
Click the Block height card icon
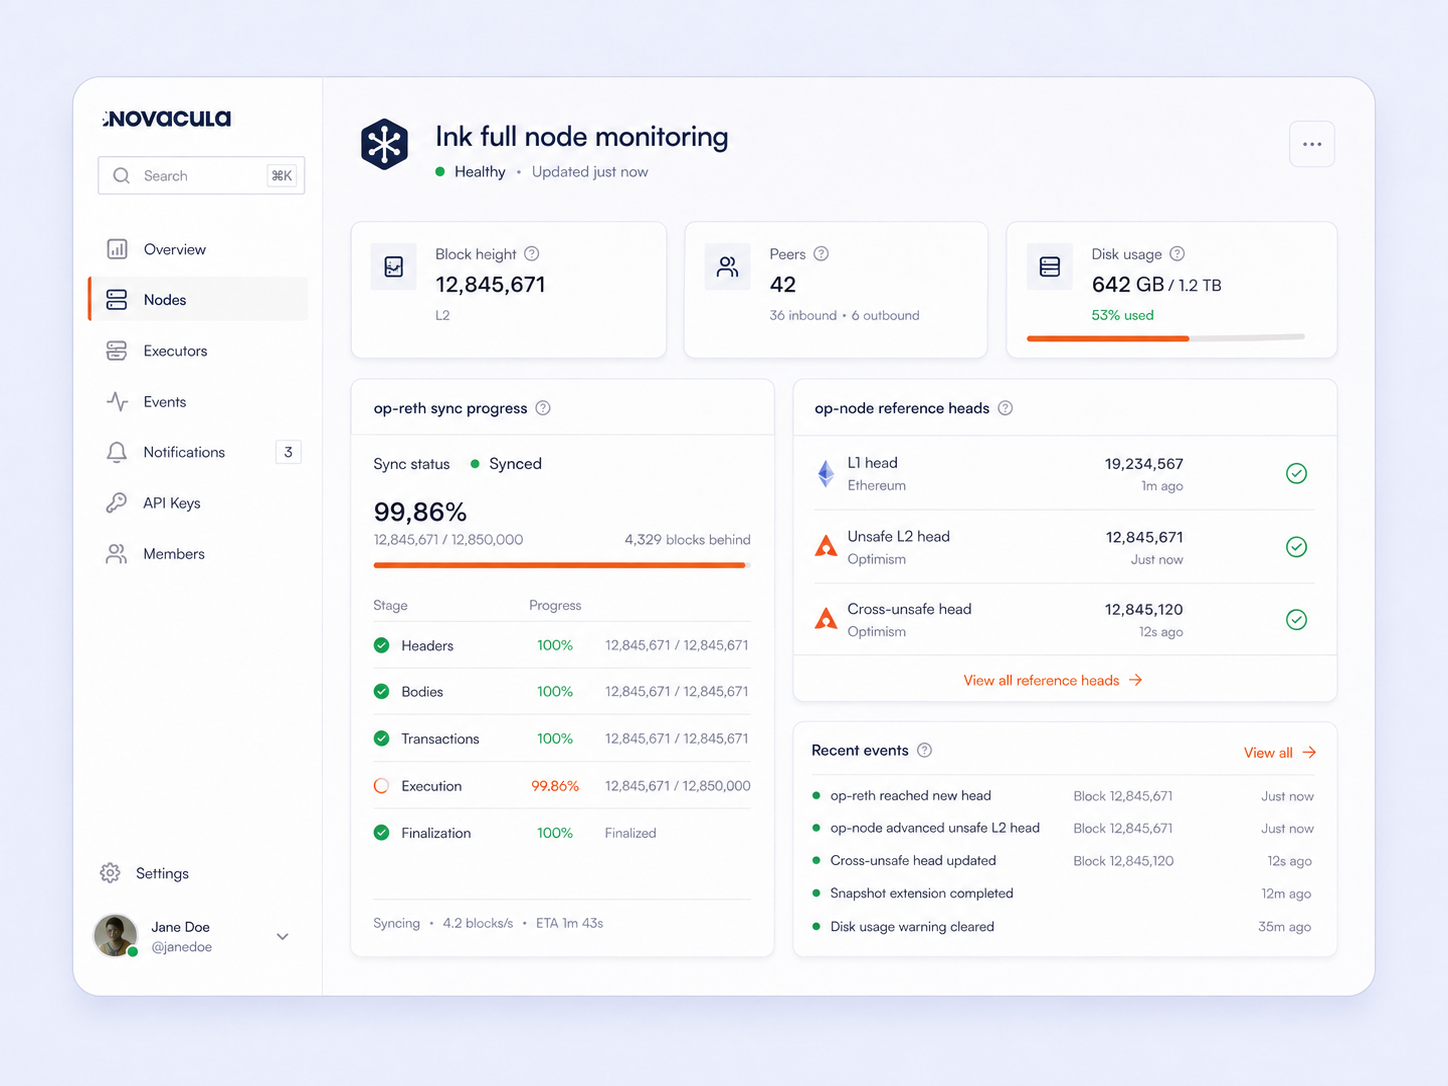394,266
